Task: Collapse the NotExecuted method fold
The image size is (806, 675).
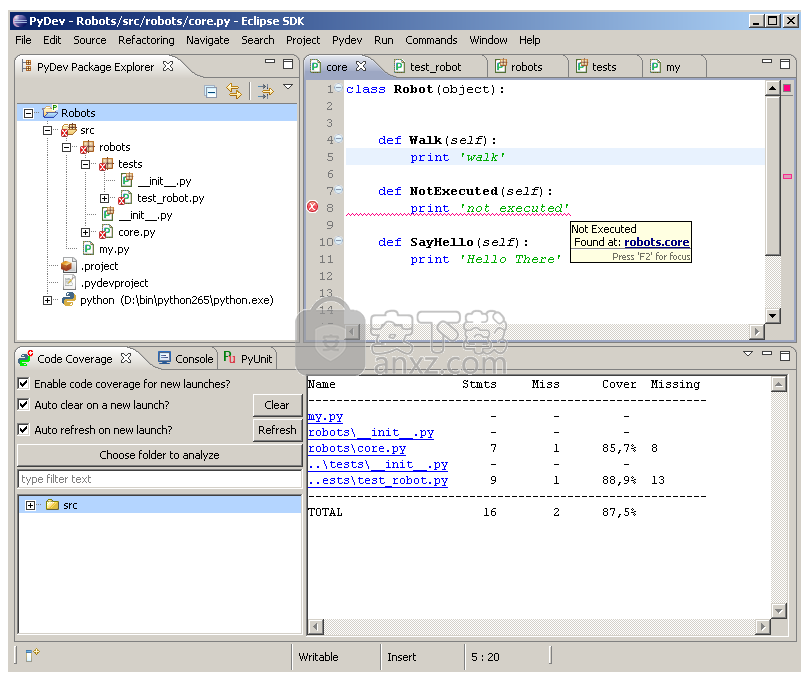Action: [338, 190]
